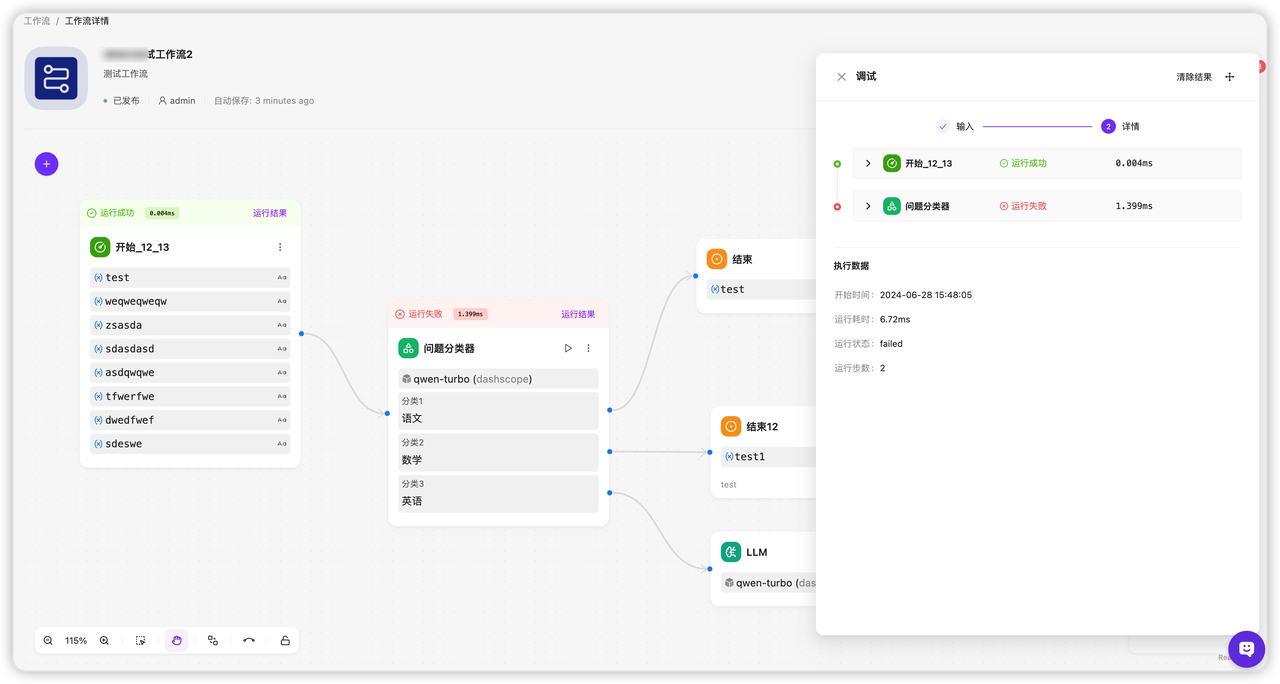Click the test variable in 开始 node

[190, 278]
